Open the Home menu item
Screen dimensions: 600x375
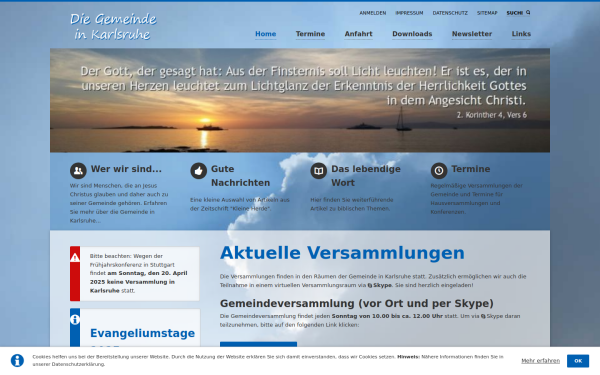(266, 34)
